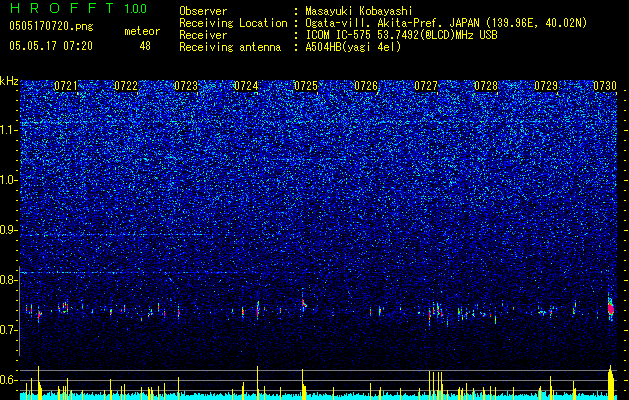Click the 0721 time marker
The width and height of the screenshot is (629, 400).
click(66, 86)
